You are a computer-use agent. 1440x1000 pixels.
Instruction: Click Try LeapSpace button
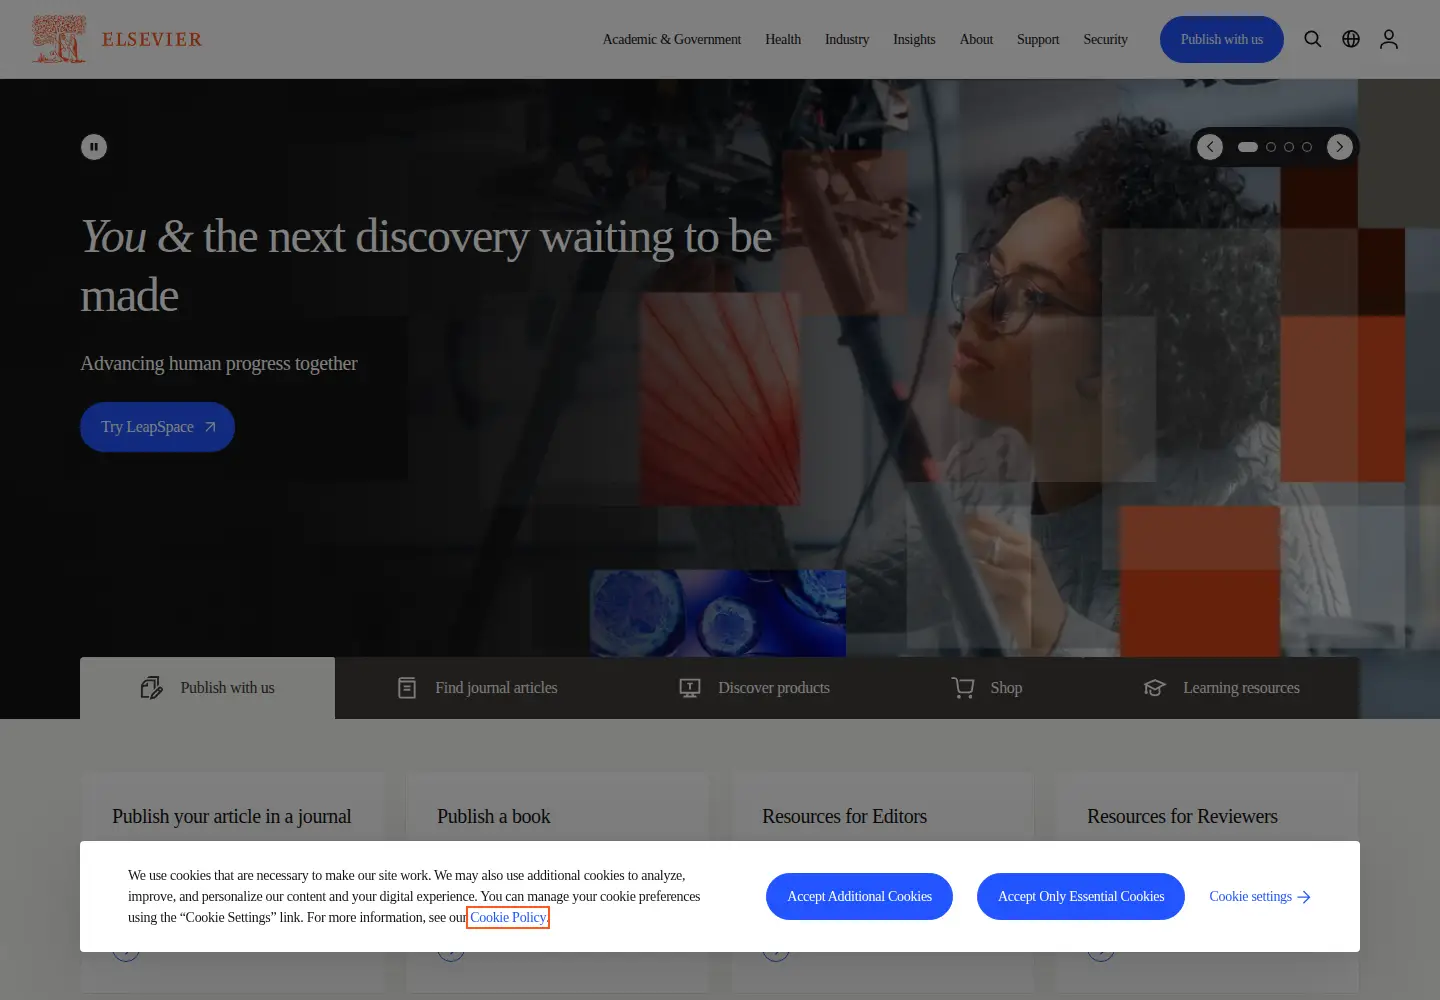(x=157, y=427)
